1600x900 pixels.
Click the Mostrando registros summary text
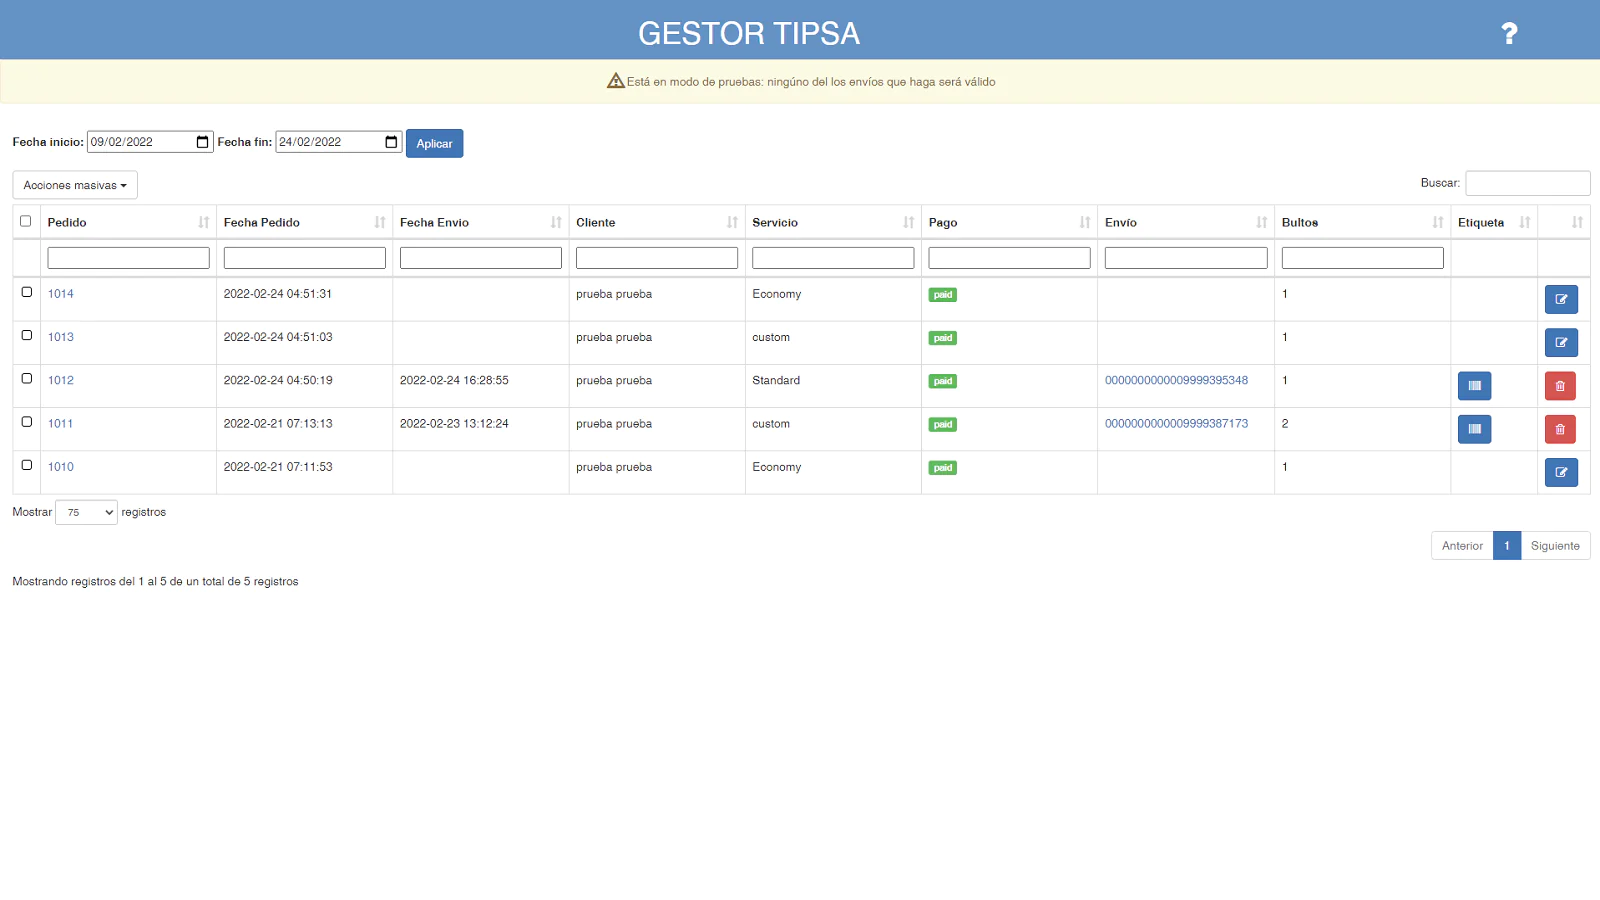(155, 581)
